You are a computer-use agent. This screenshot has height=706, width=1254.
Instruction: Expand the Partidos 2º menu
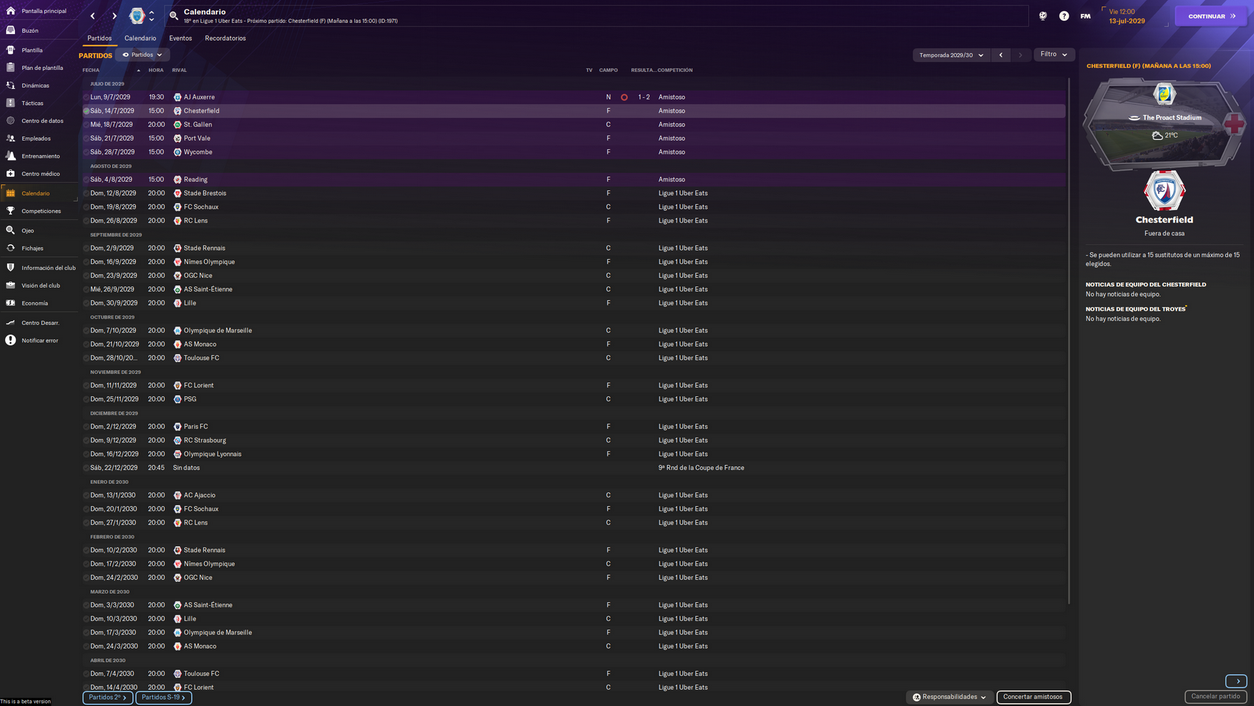pos(108,697)
